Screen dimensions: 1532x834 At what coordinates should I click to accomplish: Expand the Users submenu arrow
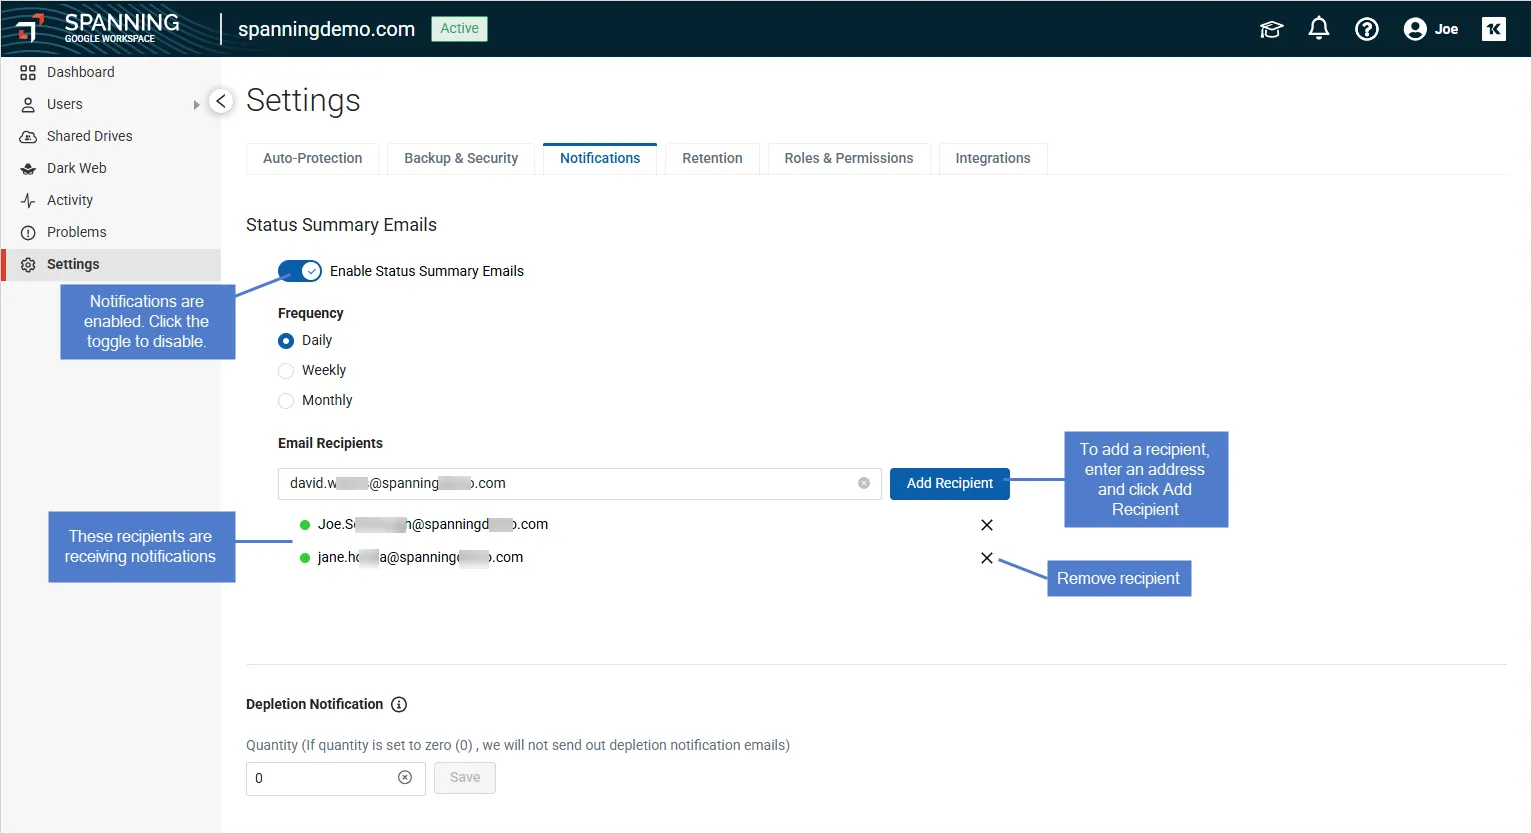[x=196, y=105]
